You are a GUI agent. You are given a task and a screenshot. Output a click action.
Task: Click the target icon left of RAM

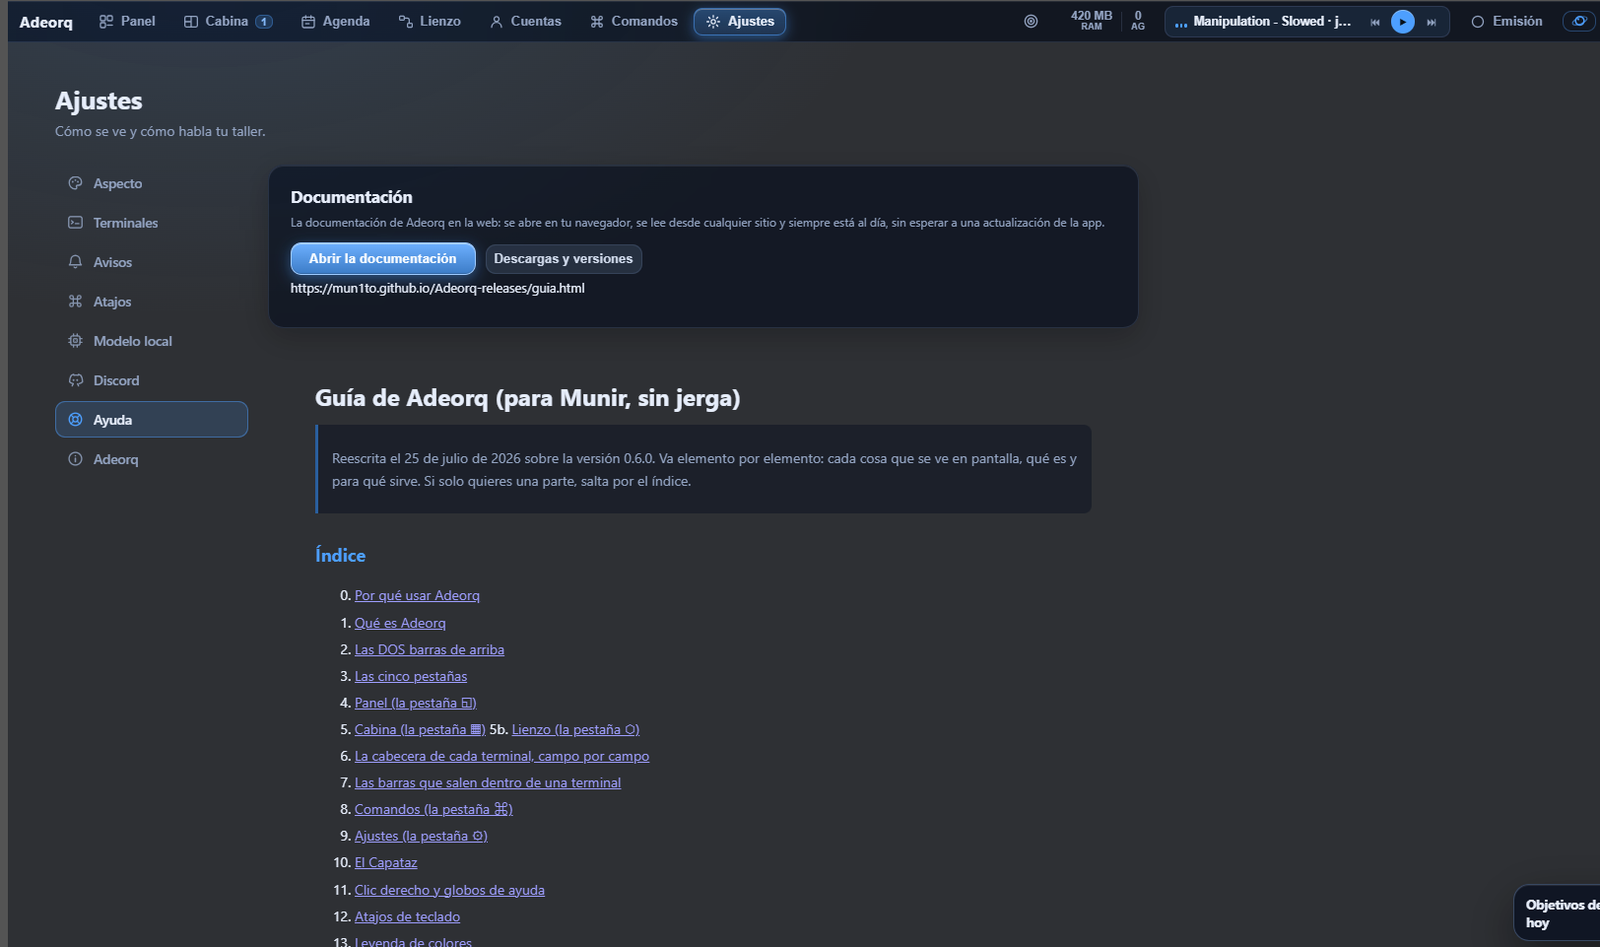[x=1031, y=21]
